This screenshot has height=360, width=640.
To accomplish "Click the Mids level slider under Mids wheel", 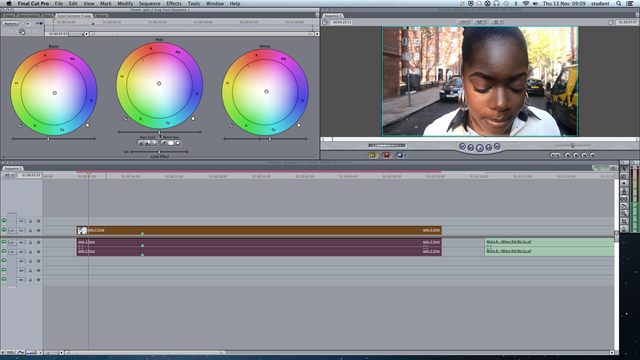I will pyautogui.click(x=159, y=132).
